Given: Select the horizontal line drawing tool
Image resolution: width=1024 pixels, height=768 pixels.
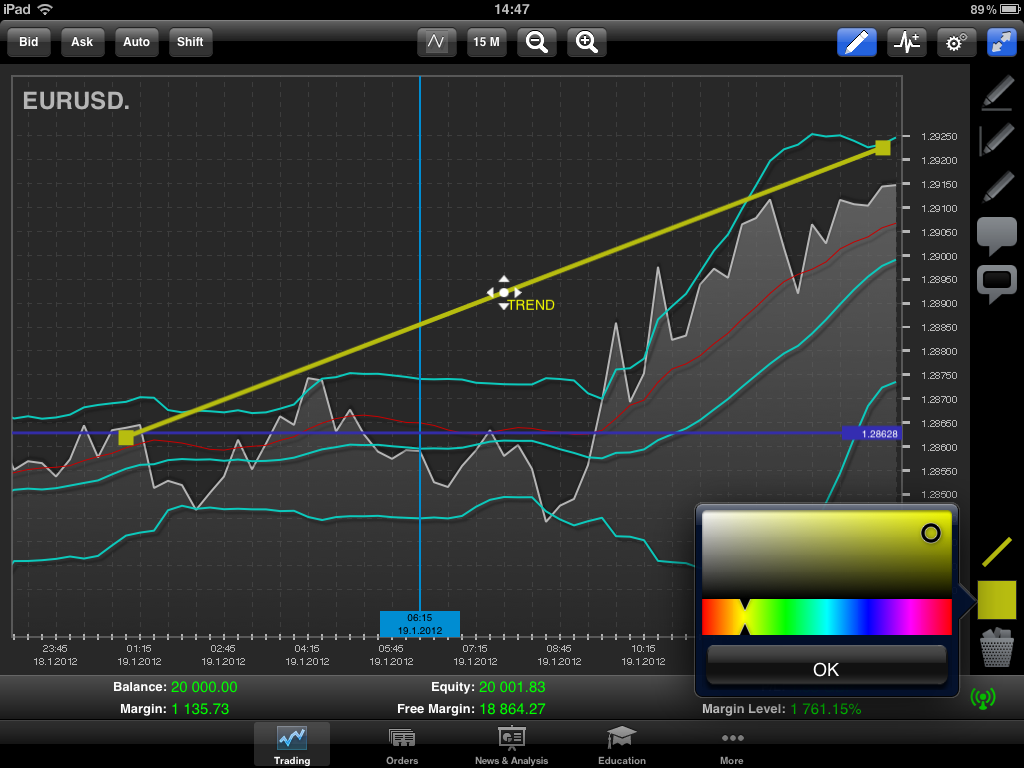Looking at the screenshot, I should 996,93.
